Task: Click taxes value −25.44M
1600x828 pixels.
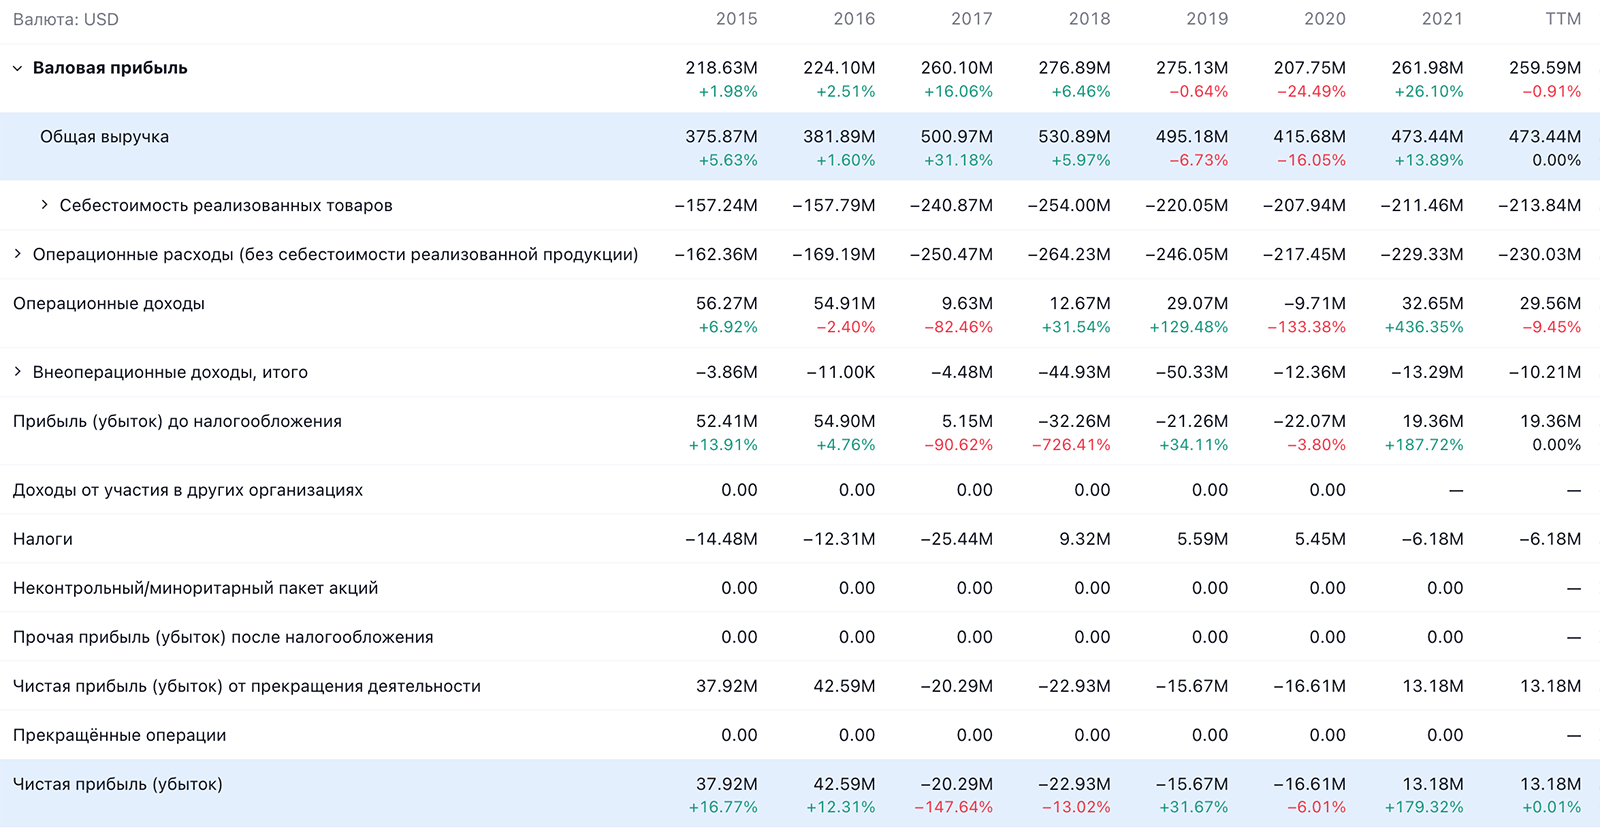Action: 957,539
